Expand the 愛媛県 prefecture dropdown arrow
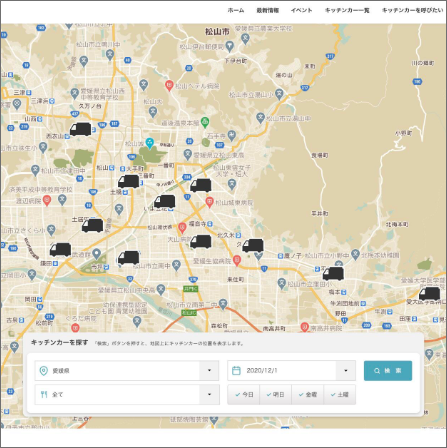The width and height of the screenshot is (447, 448). [x=209, y=370]
